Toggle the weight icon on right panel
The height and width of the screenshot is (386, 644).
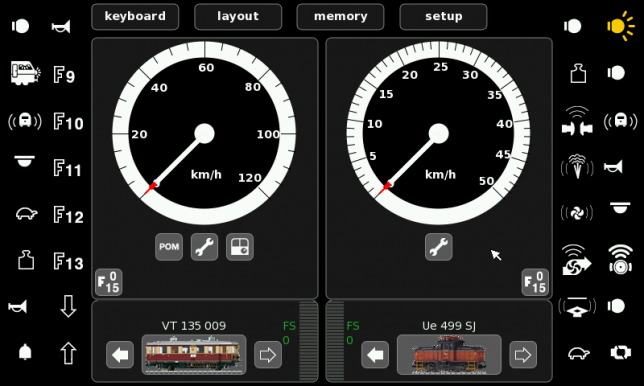[578, 73]
